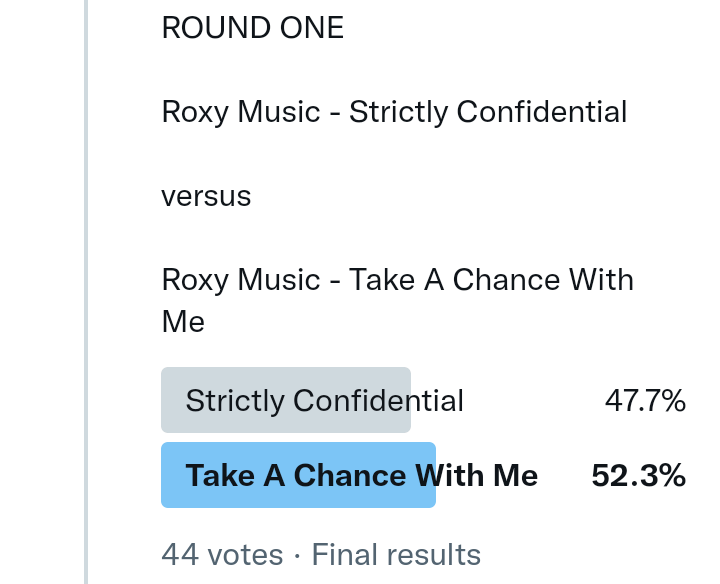Image resolution: width=720 pixels, height=584 pixels.
Task: Click the word "versus" in the tweet
Action: click(x=206, y=196)
